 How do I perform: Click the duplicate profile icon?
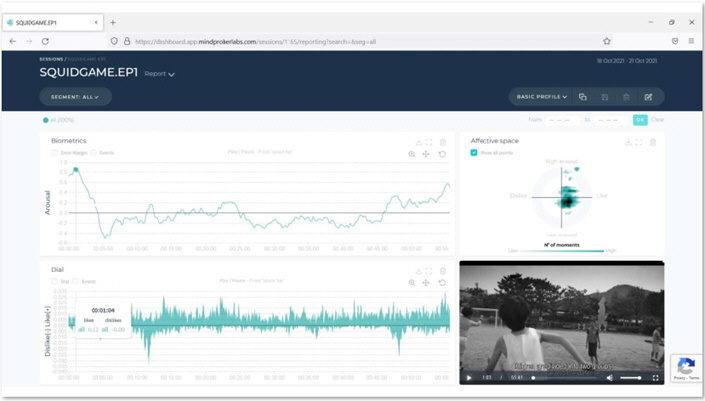[583, 97]
